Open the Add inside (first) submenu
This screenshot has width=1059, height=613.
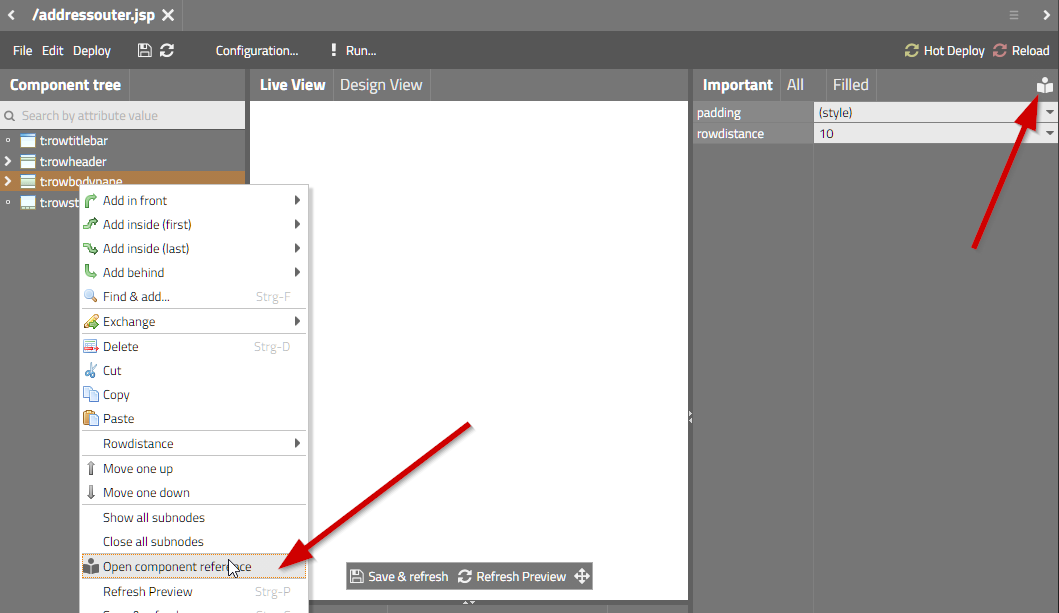[x=147, y=225]
